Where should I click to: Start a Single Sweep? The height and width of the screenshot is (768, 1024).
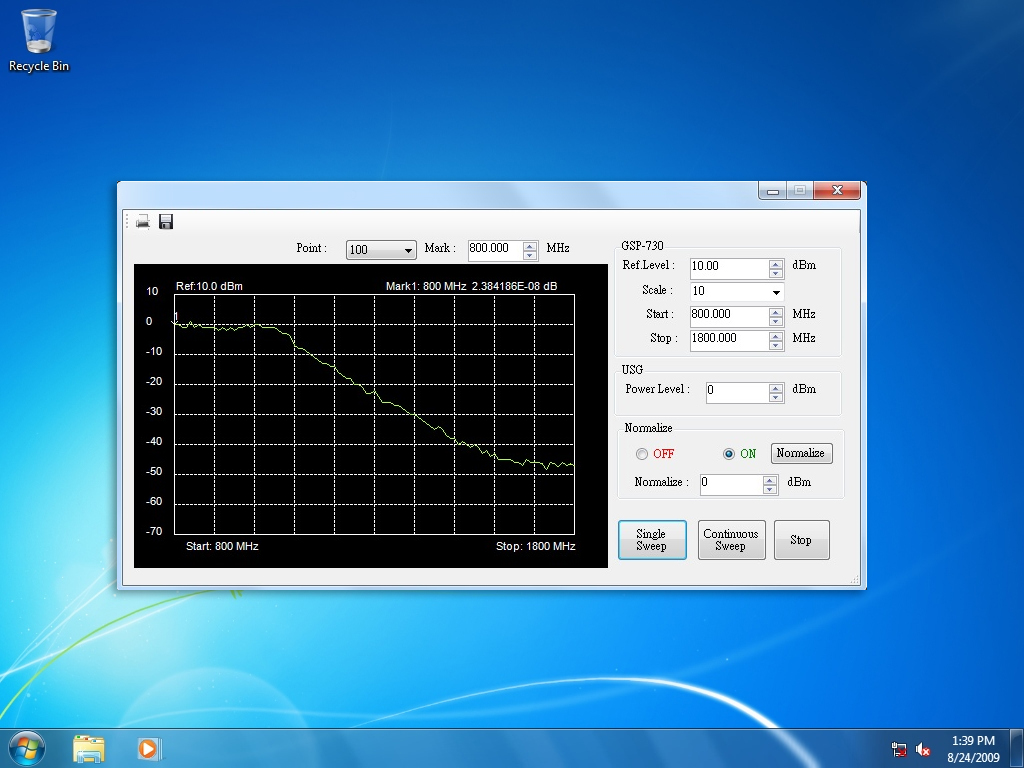tap(652, 539)
